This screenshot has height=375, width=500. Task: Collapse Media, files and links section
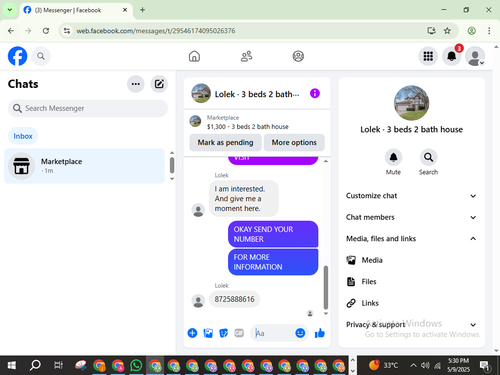[x=411, y=239]
